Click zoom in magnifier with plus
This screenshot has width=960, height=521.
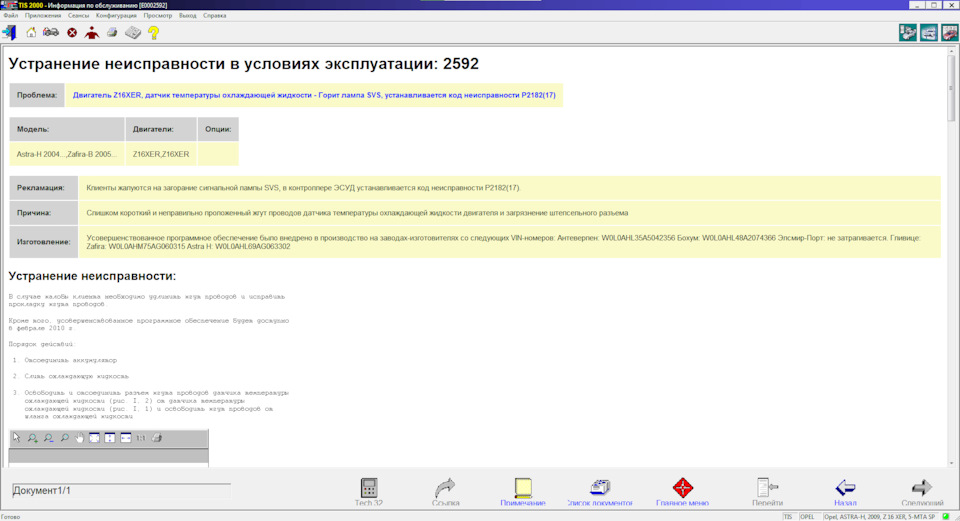(32, 438)
